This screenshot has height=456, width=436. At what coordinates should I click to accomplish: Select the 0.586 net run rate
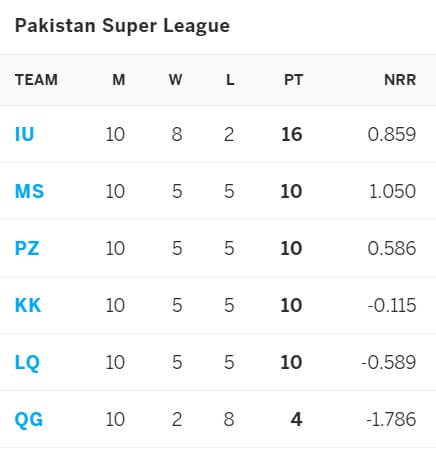392,248
